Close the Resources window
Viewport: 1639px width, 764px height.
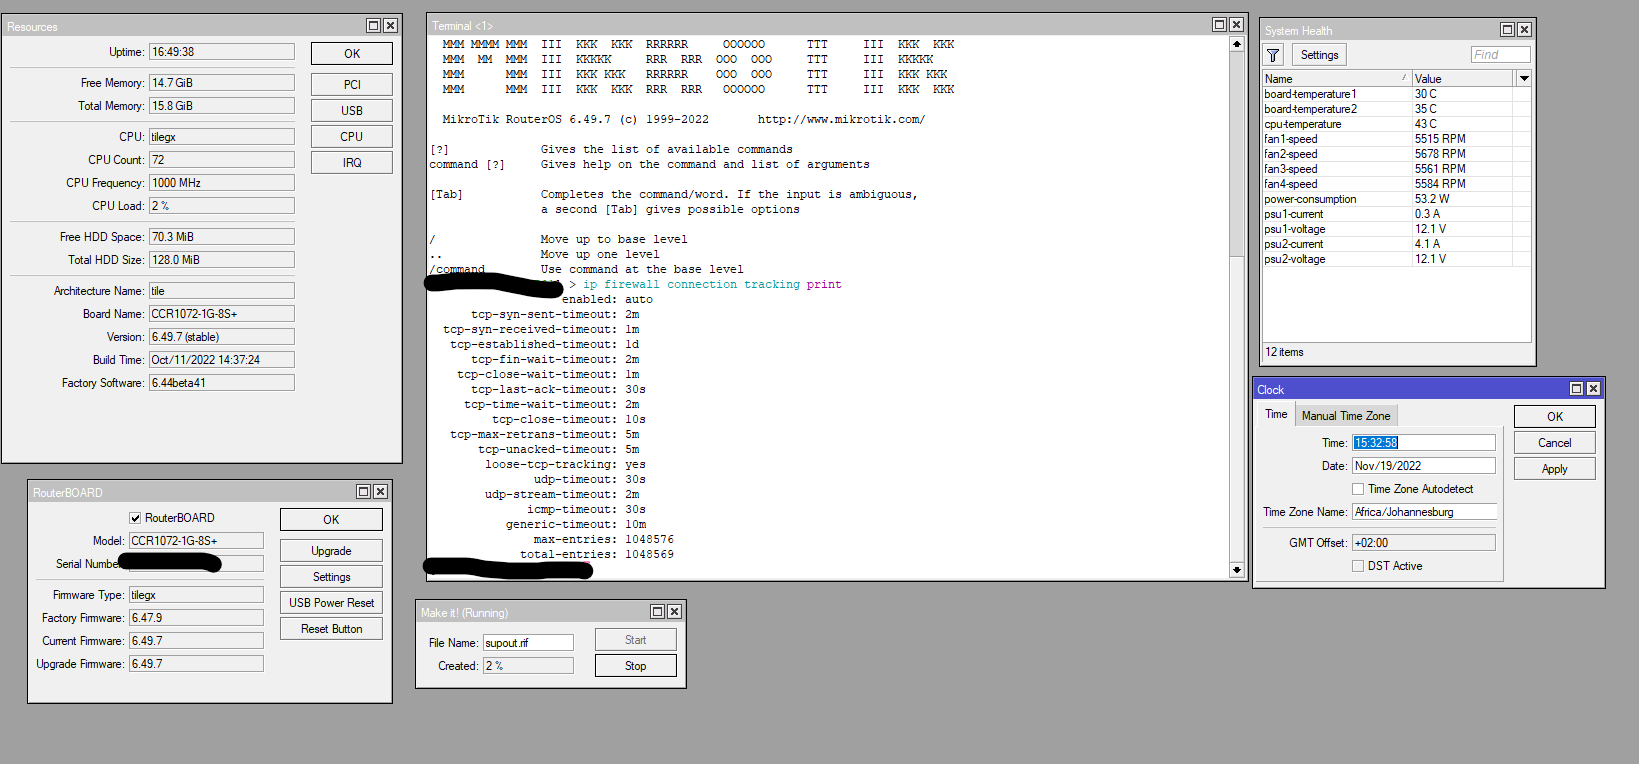(x=390, y=26)
